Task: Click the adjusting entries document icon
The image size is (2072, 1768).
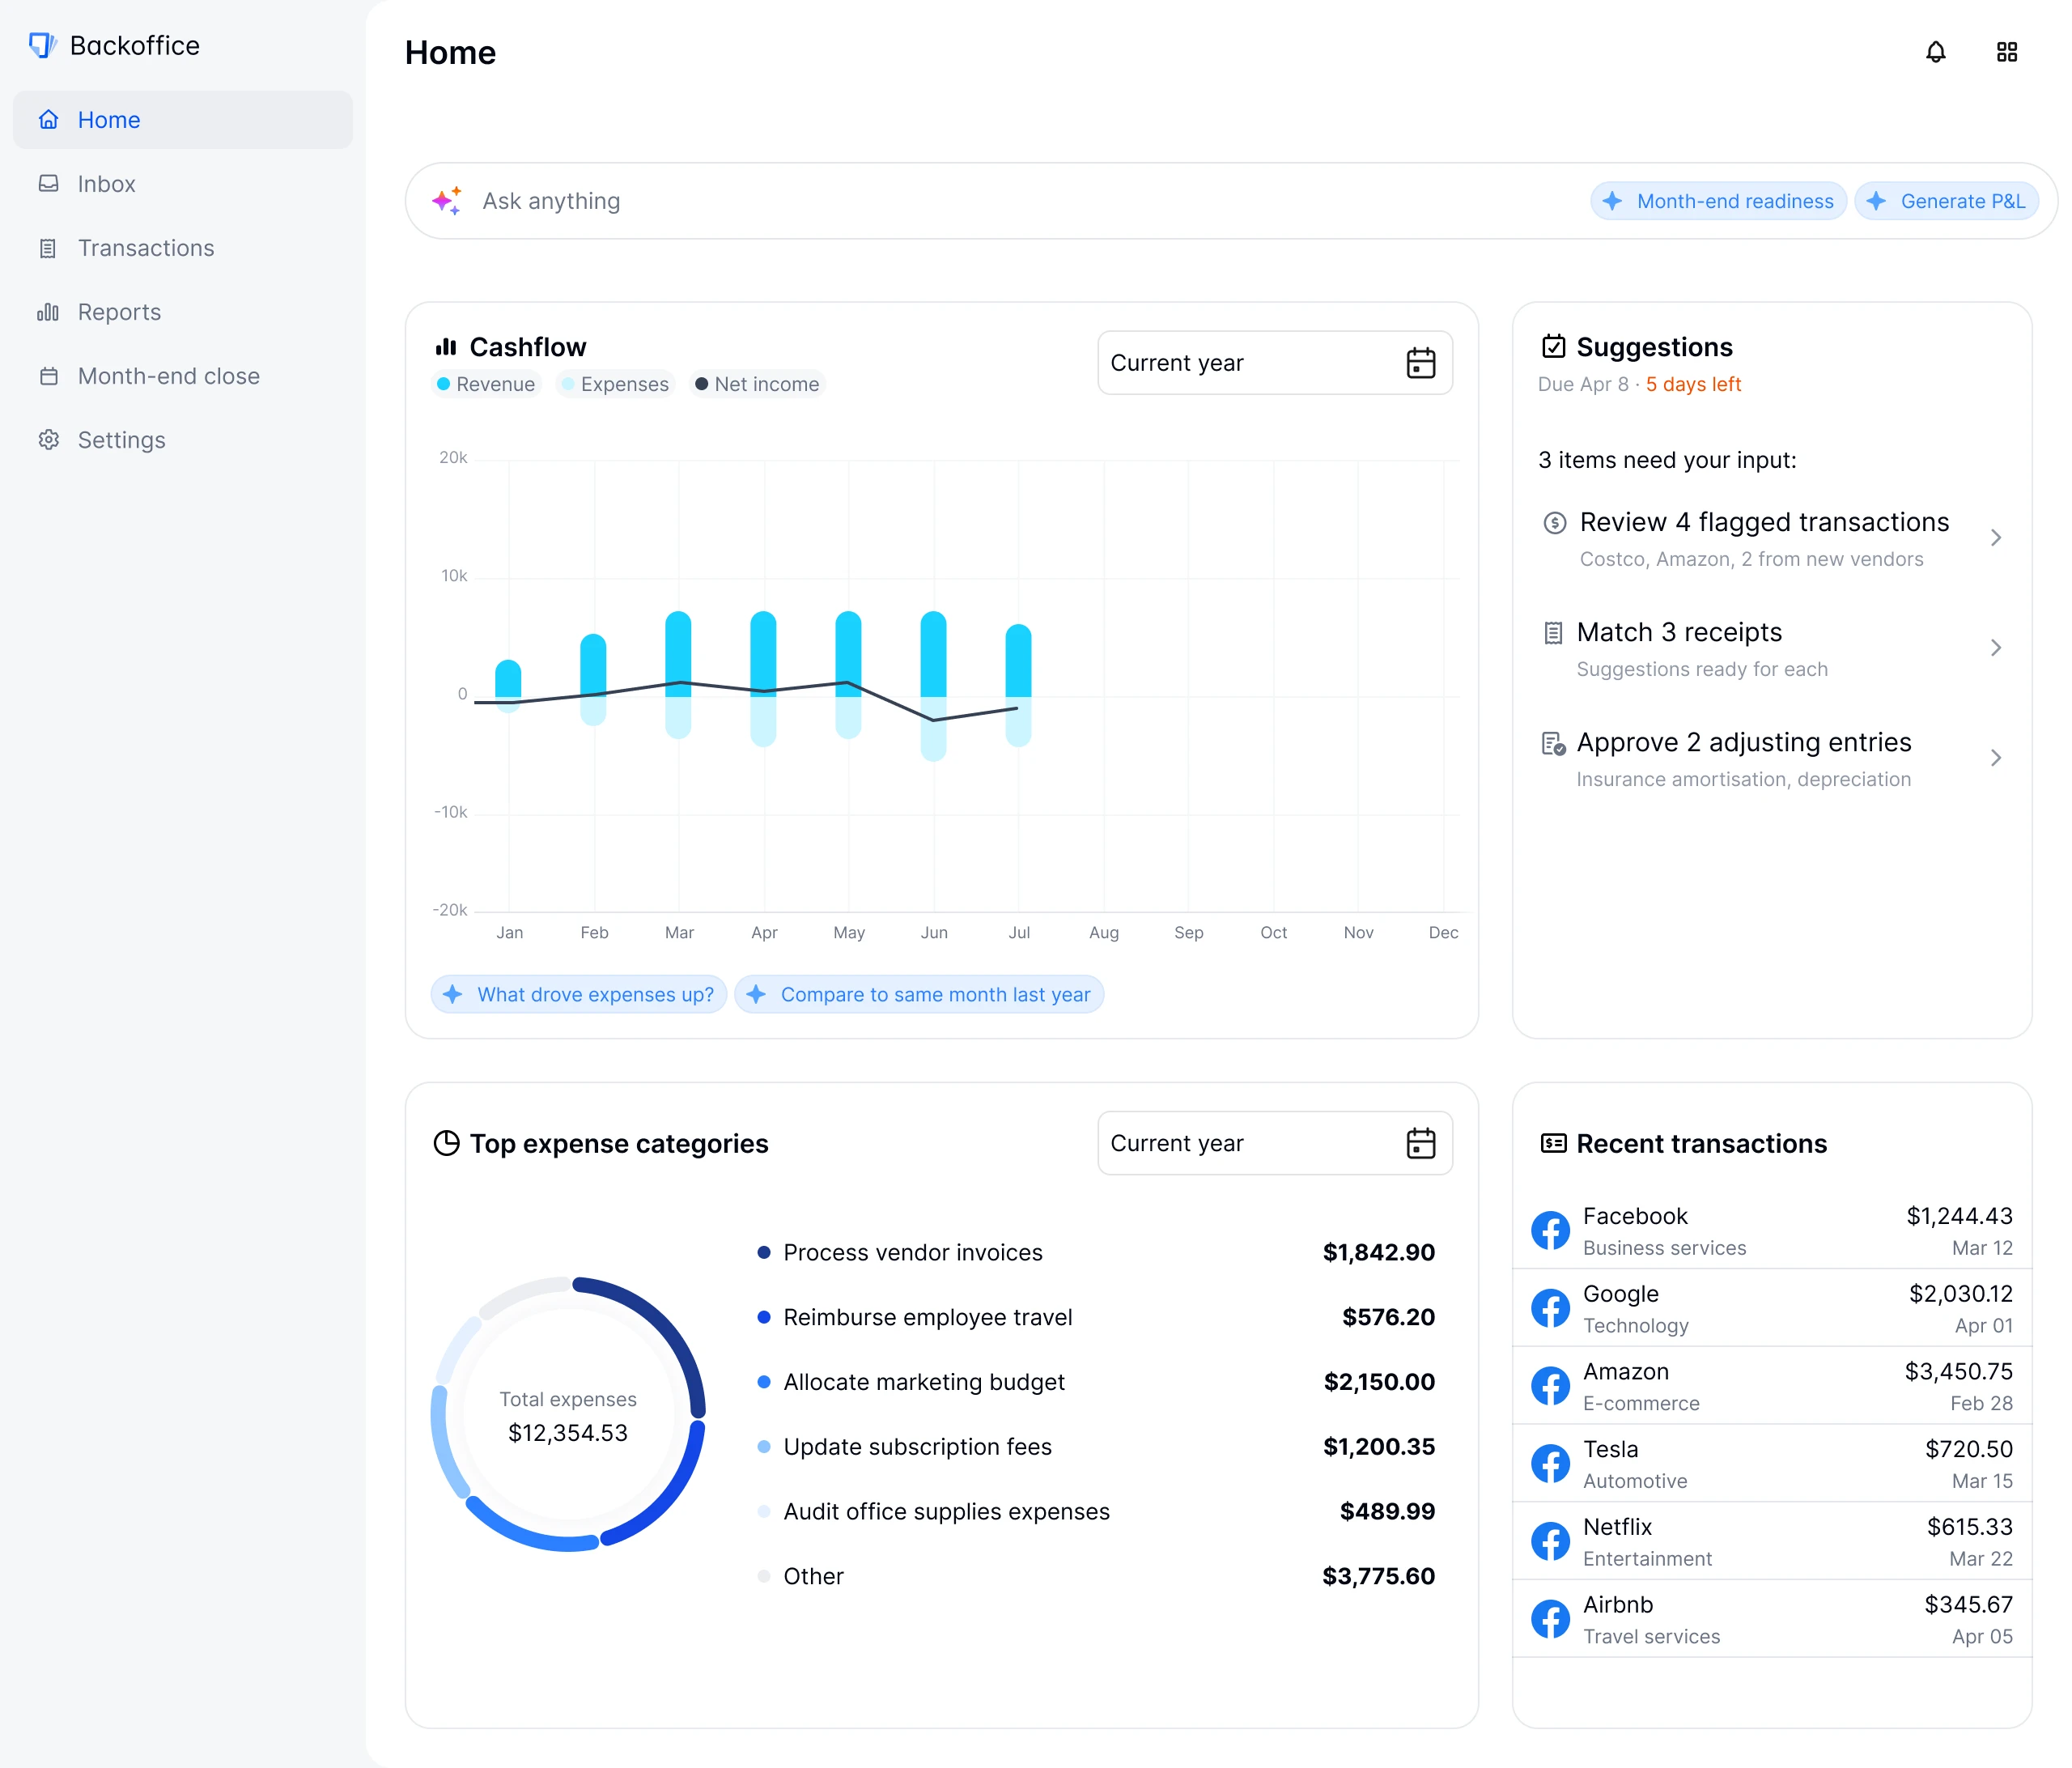Action: (1553, 743)
